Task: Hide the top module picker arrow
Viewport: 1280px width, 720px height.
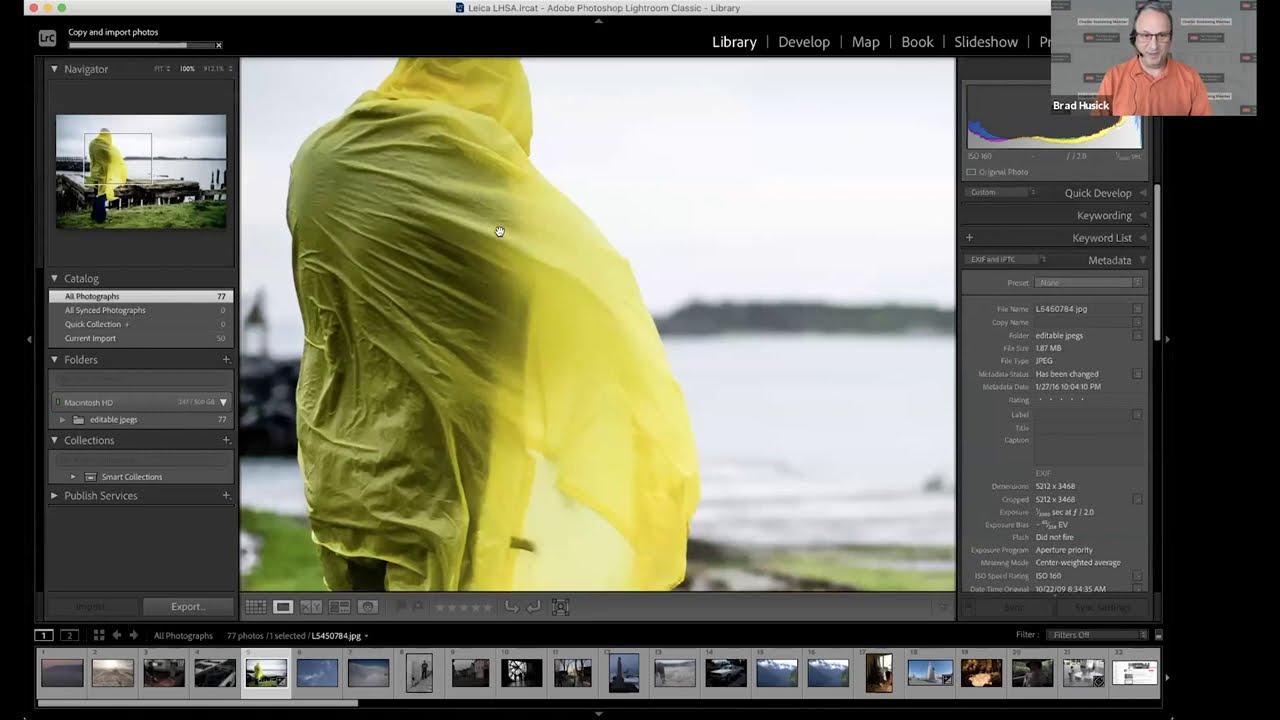Action: [x=598, y=20]
